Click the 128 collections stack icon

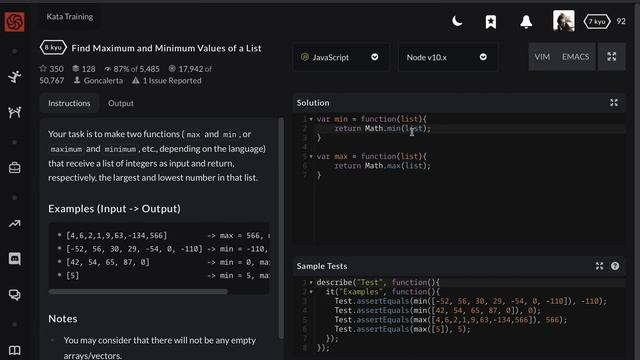[x=76, y=68]
